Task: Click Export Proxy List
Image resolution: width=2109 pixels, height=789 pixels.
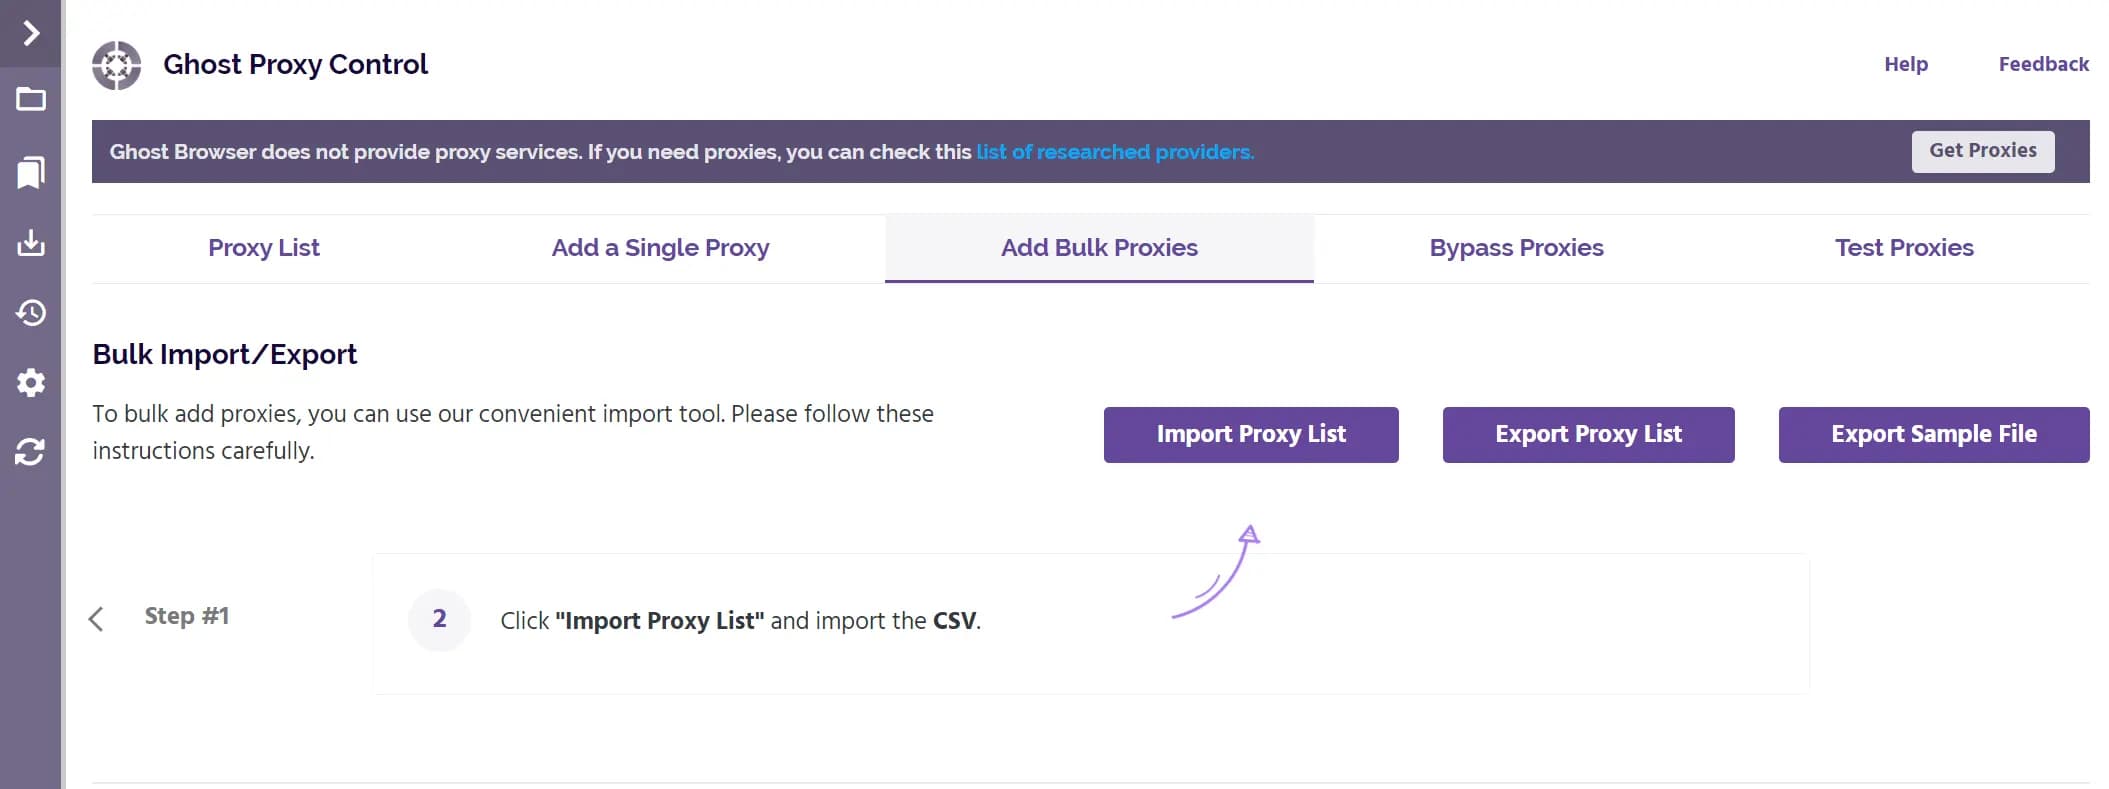Action: pos(1588,434)
